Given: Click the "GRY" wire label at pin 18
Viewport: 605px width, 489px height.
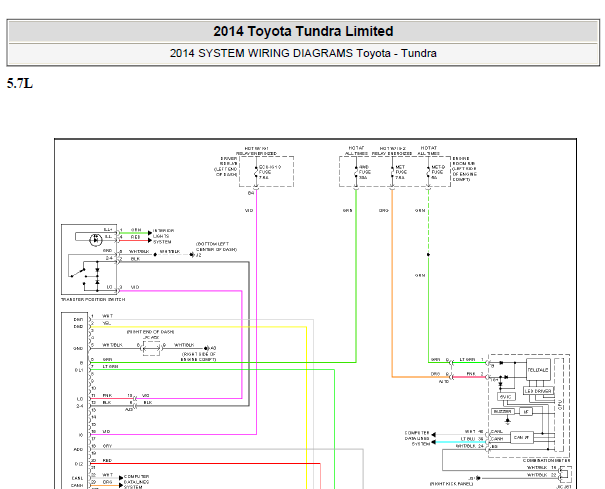Looking at the screenshot, I should (x=107, y=446).
